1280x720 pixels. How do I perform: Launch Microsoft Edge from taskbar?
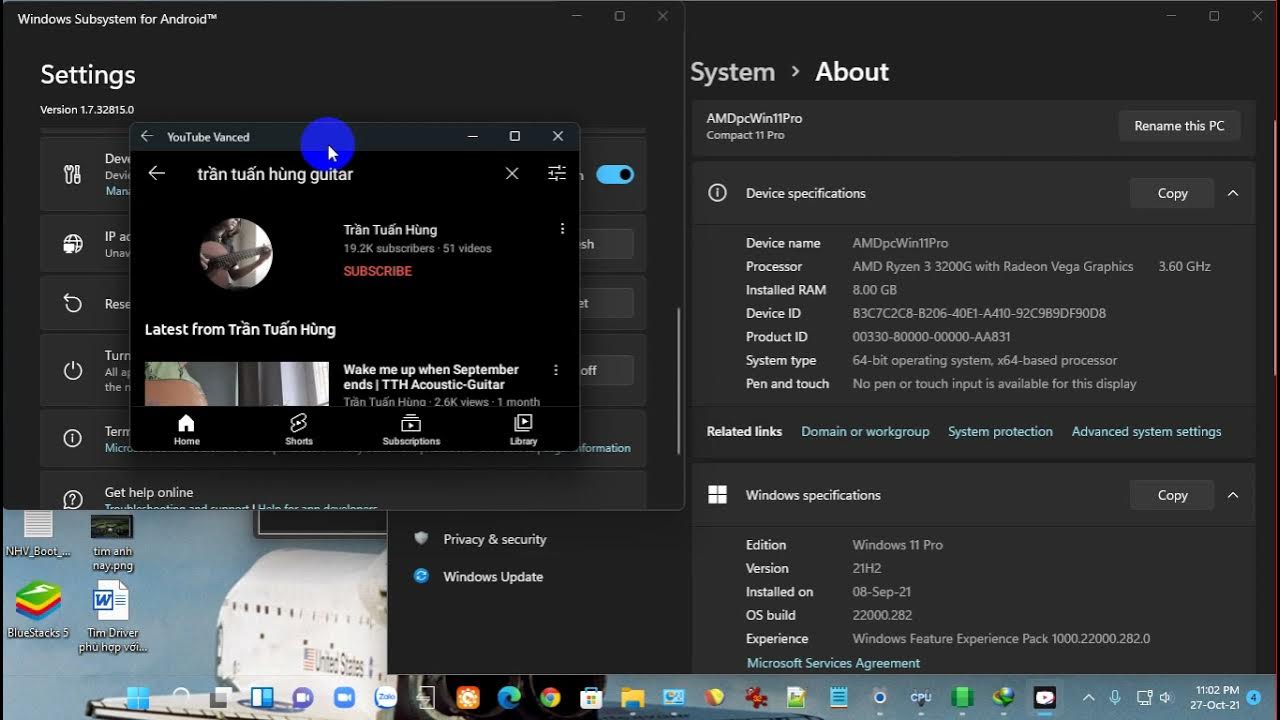[x=509, y=697]
